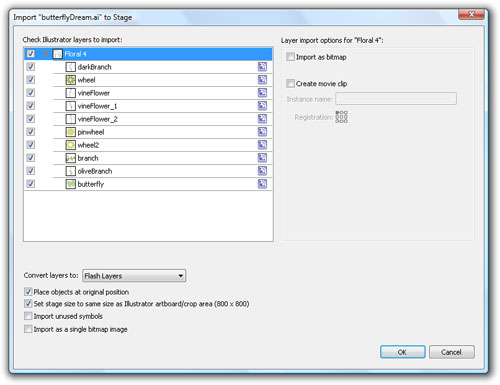Enable Import unused symbols
500x385 pixels.
click(x=28, y=316)
